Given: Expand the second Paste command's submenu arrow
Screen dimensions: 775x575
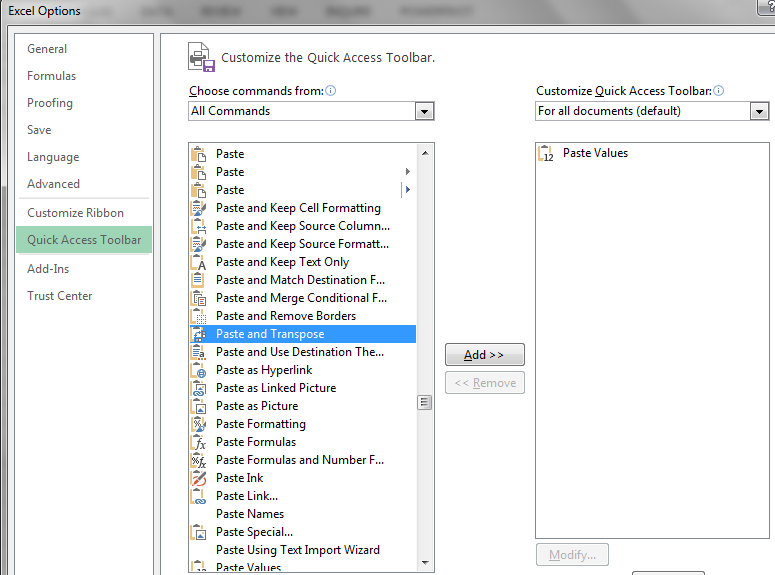Looking at the screenshot, I should point(408,172).
